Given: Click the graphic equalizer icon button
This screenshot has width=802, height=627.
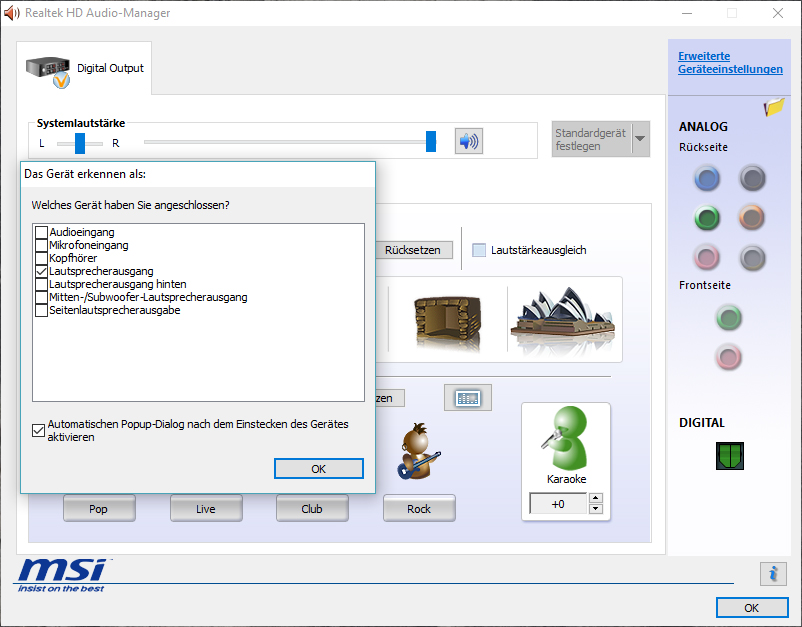Looking at the screenshot, I should pyautogui.click(x=467, y=398).
